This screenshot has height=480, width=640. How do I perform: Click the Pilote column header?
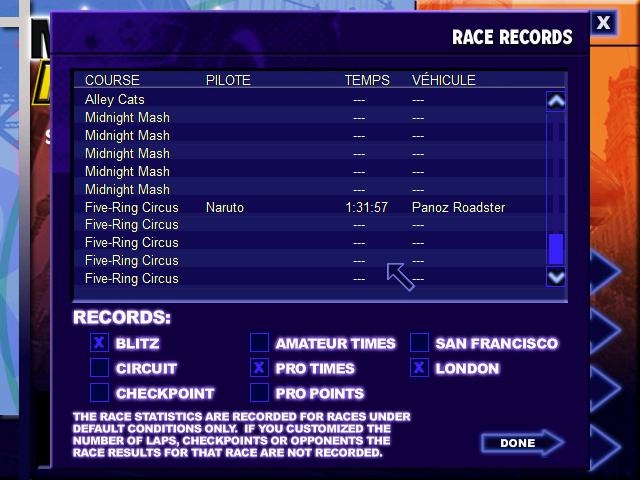pyautogui.click(x=228, y=80)
